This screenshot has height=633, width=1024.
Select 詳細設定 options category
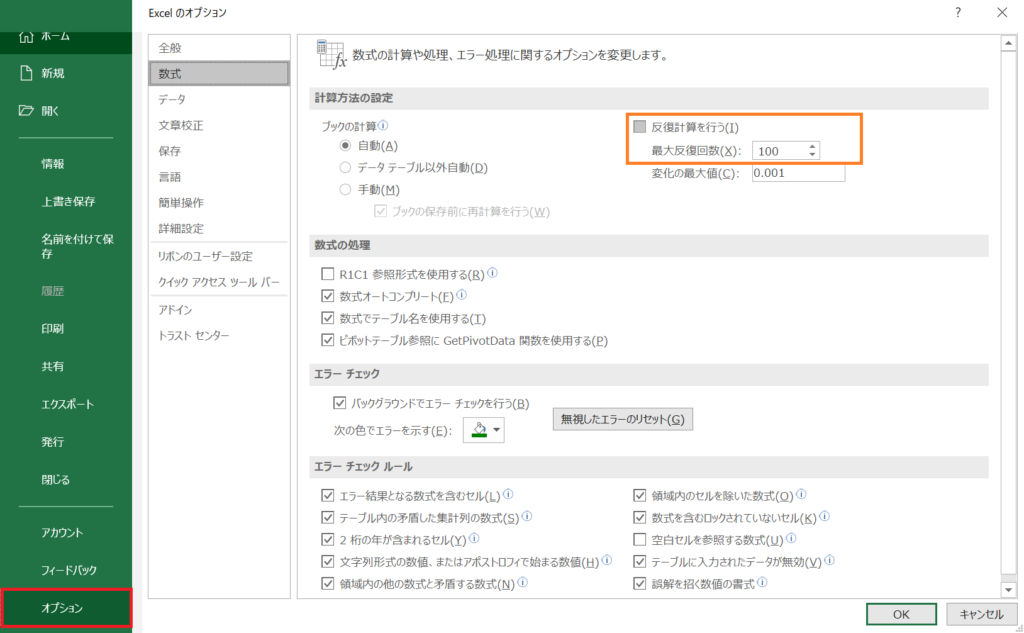(219, 229)
